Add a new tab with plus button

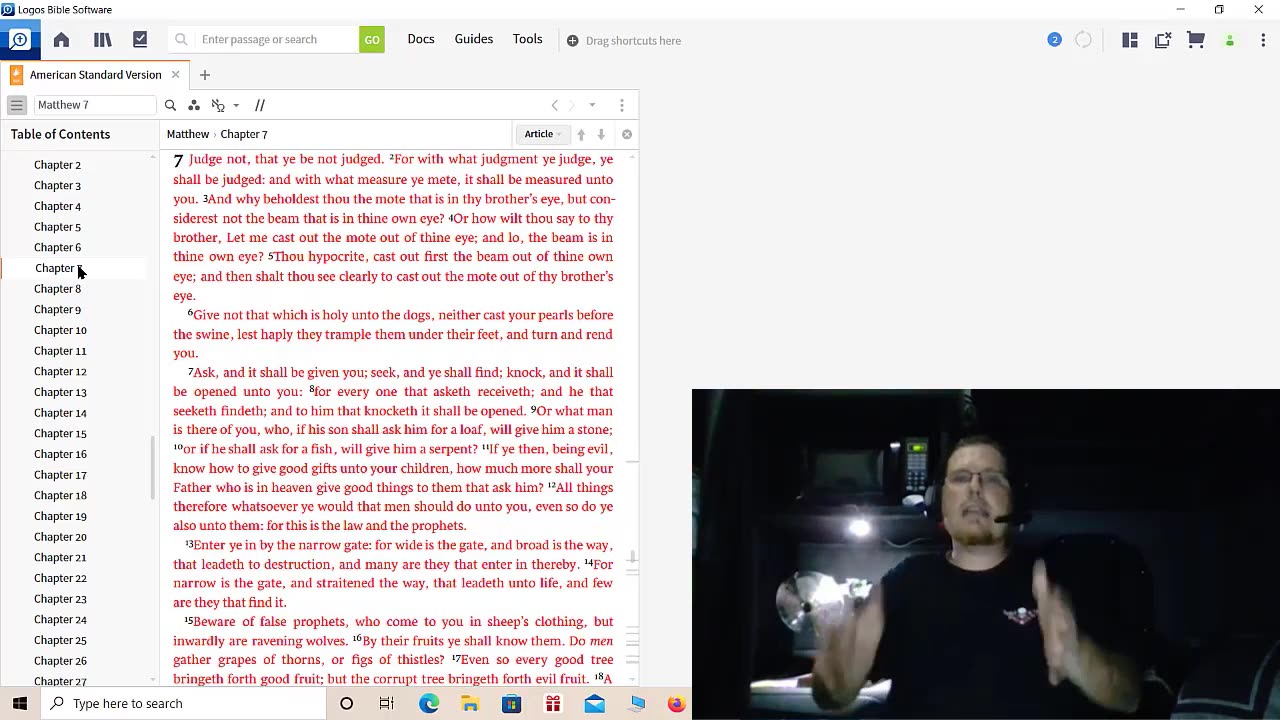pos(205,75)
